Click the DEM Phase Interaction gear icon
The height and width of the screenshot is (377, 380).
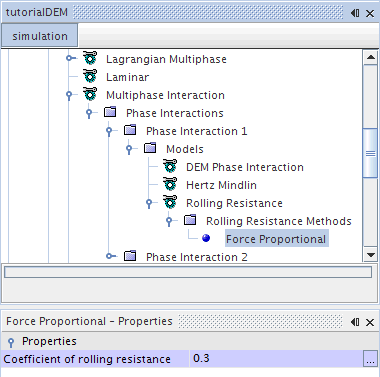(x=170, y=166)
